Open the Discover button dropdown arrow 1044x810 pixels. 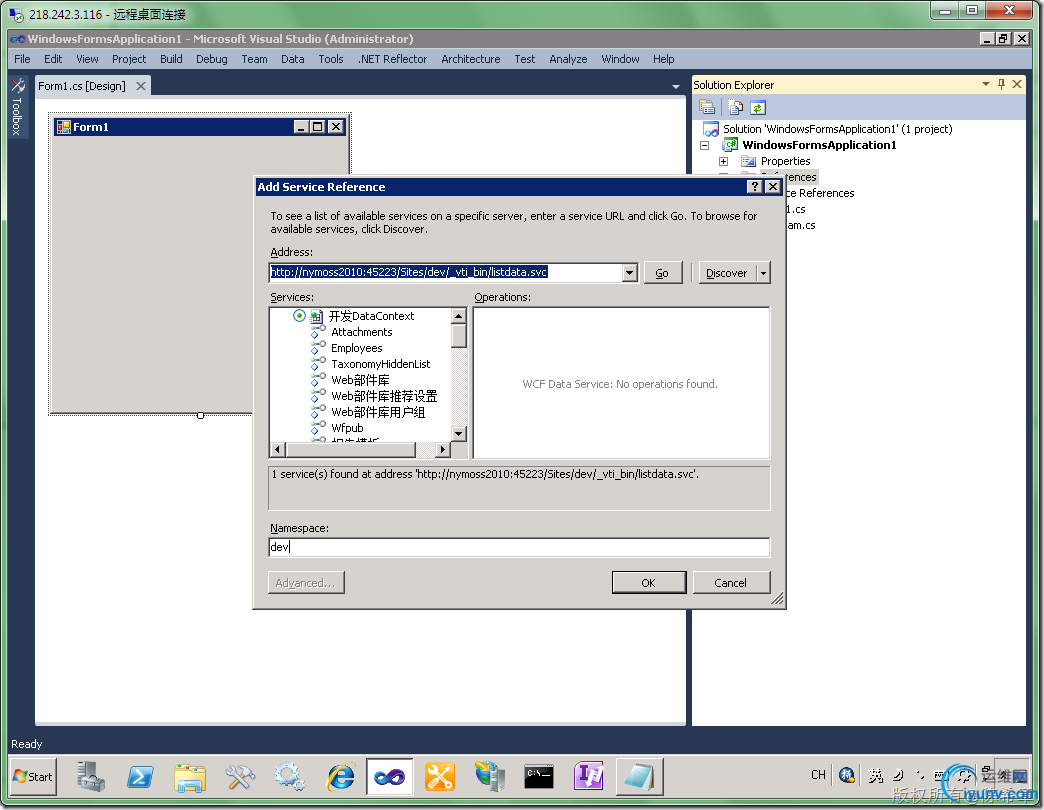click(764, 273)
